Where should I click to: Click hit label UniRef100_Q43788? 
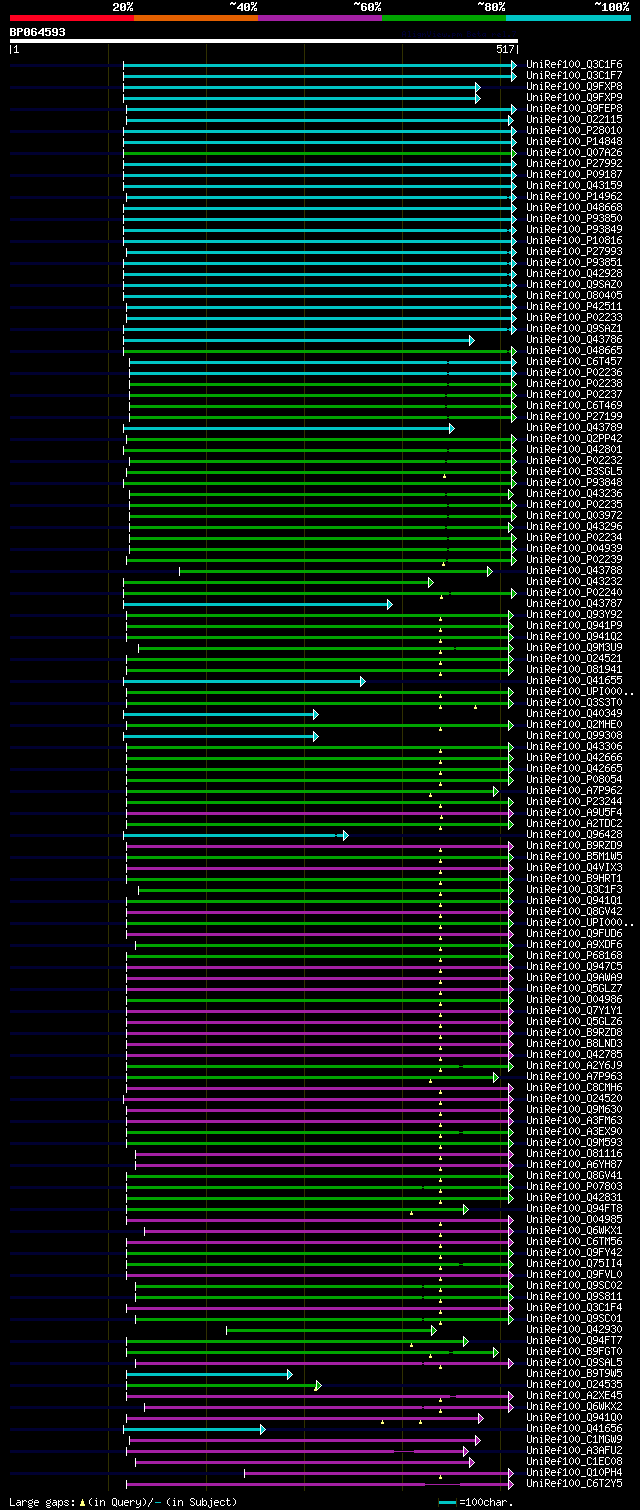[x=574, y=571]
